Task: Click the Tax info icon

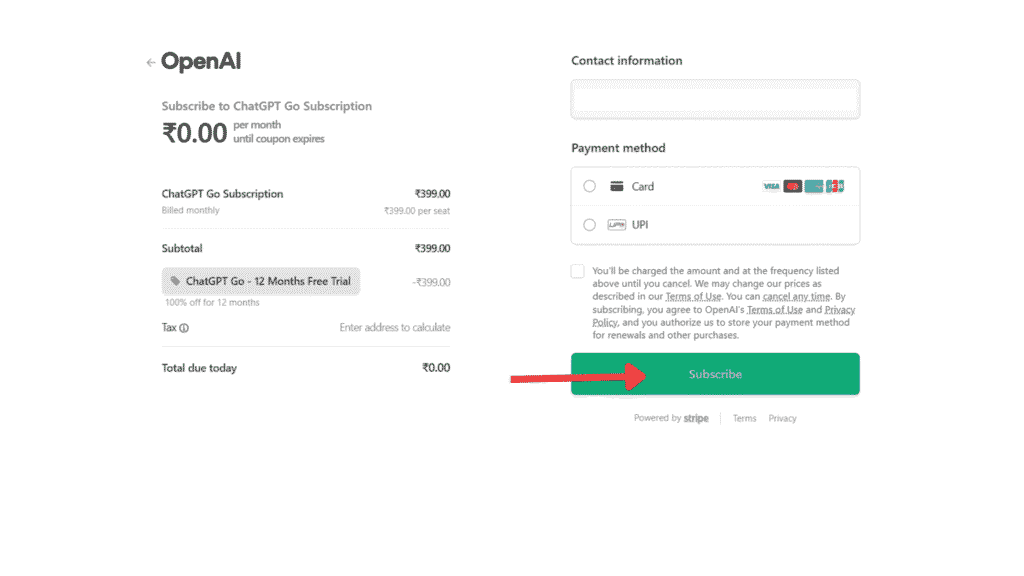Action: [184, 328]
